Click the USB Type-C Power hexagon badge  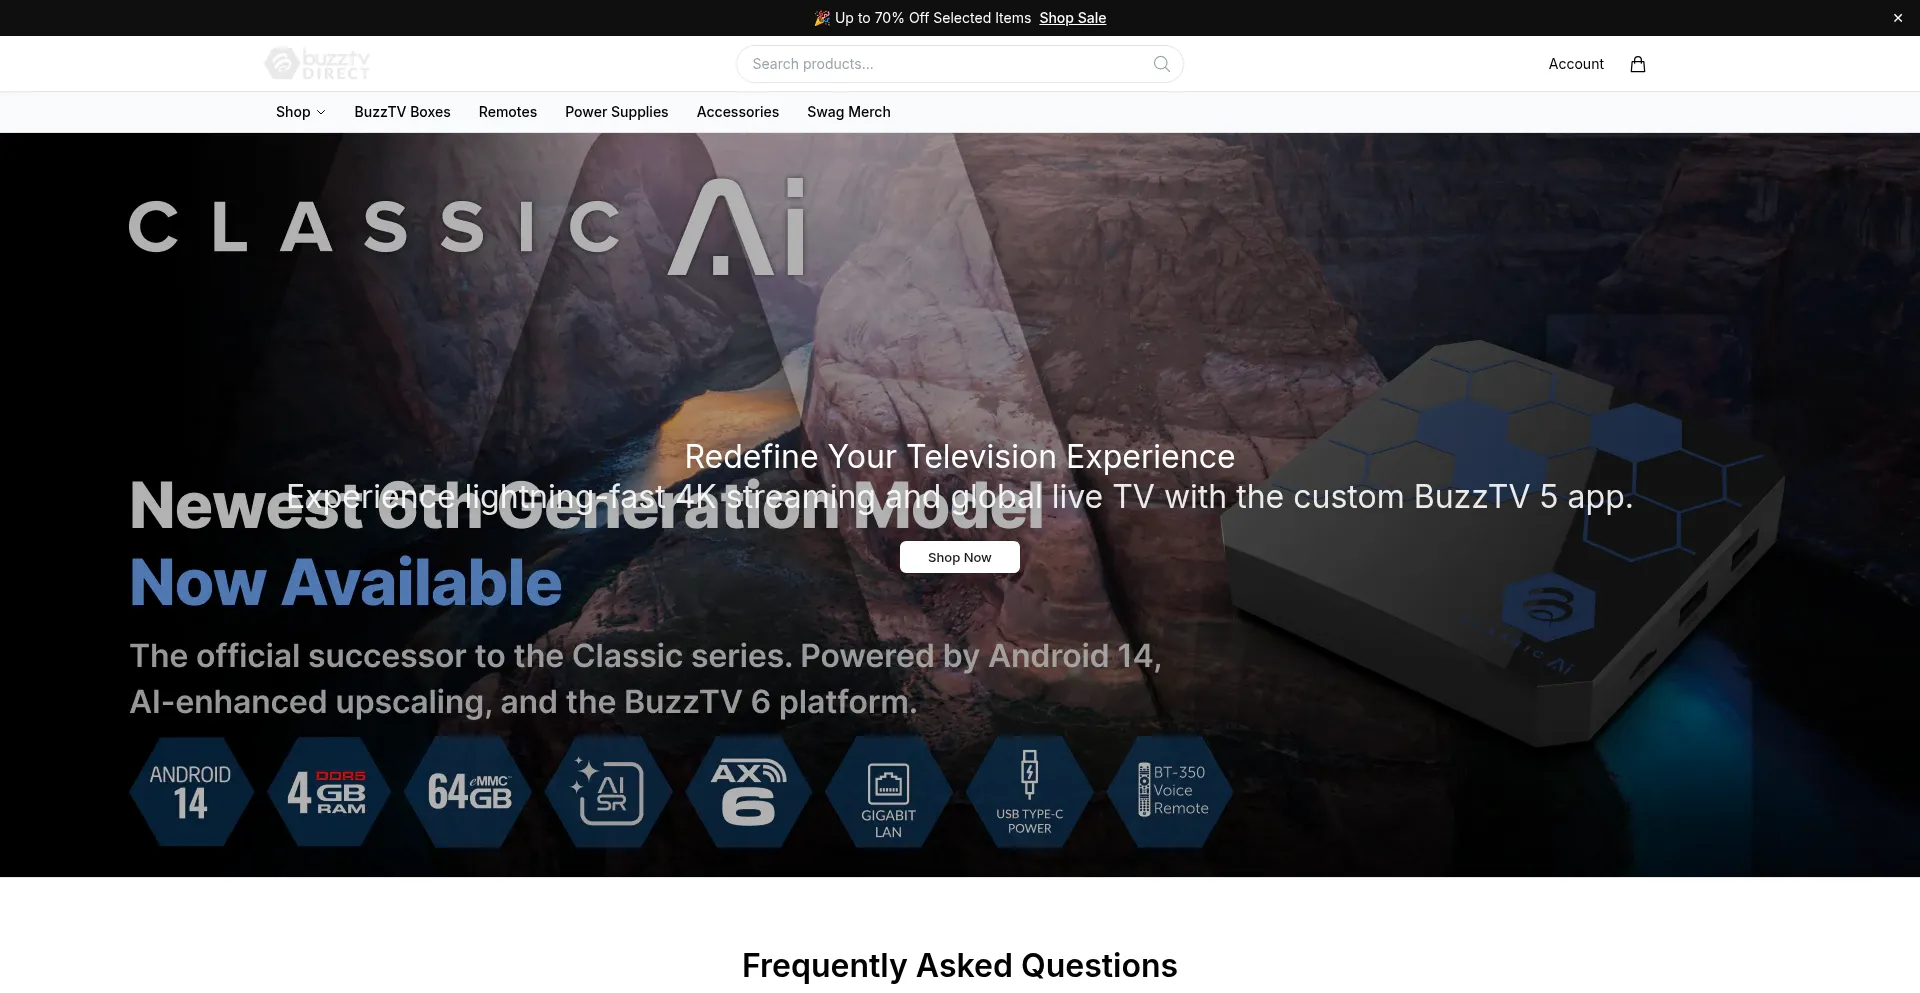(1029, 792)
